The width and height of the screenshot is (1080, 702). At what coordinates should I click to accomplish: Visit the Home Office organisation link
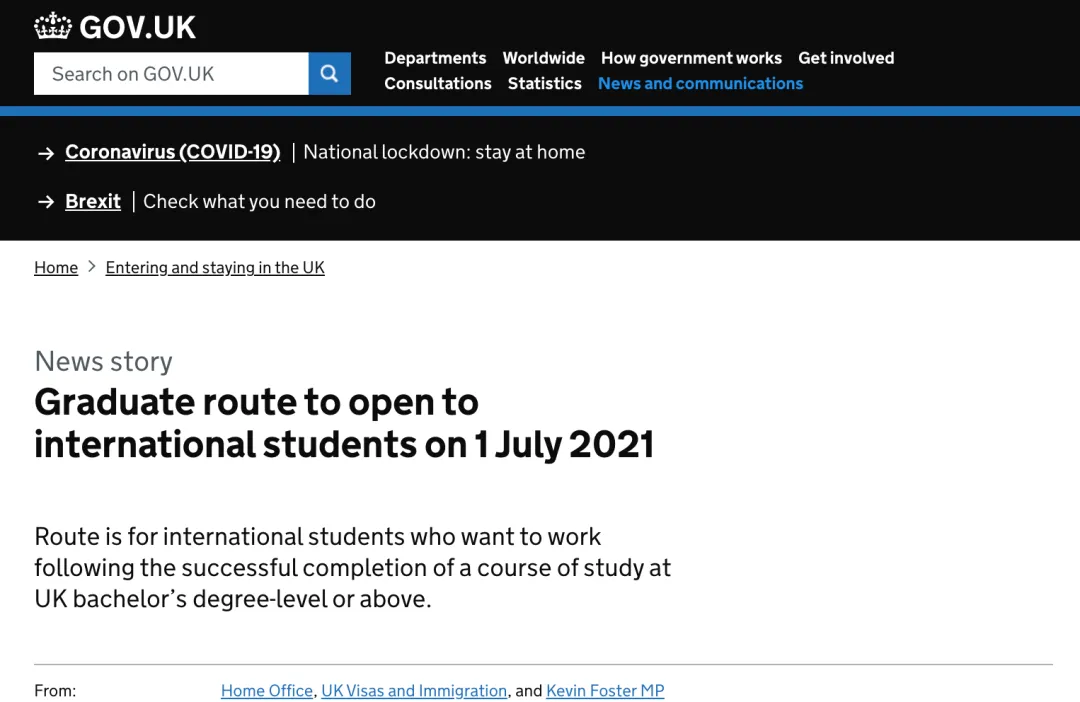pyautogui.click(x=267, y=690)
